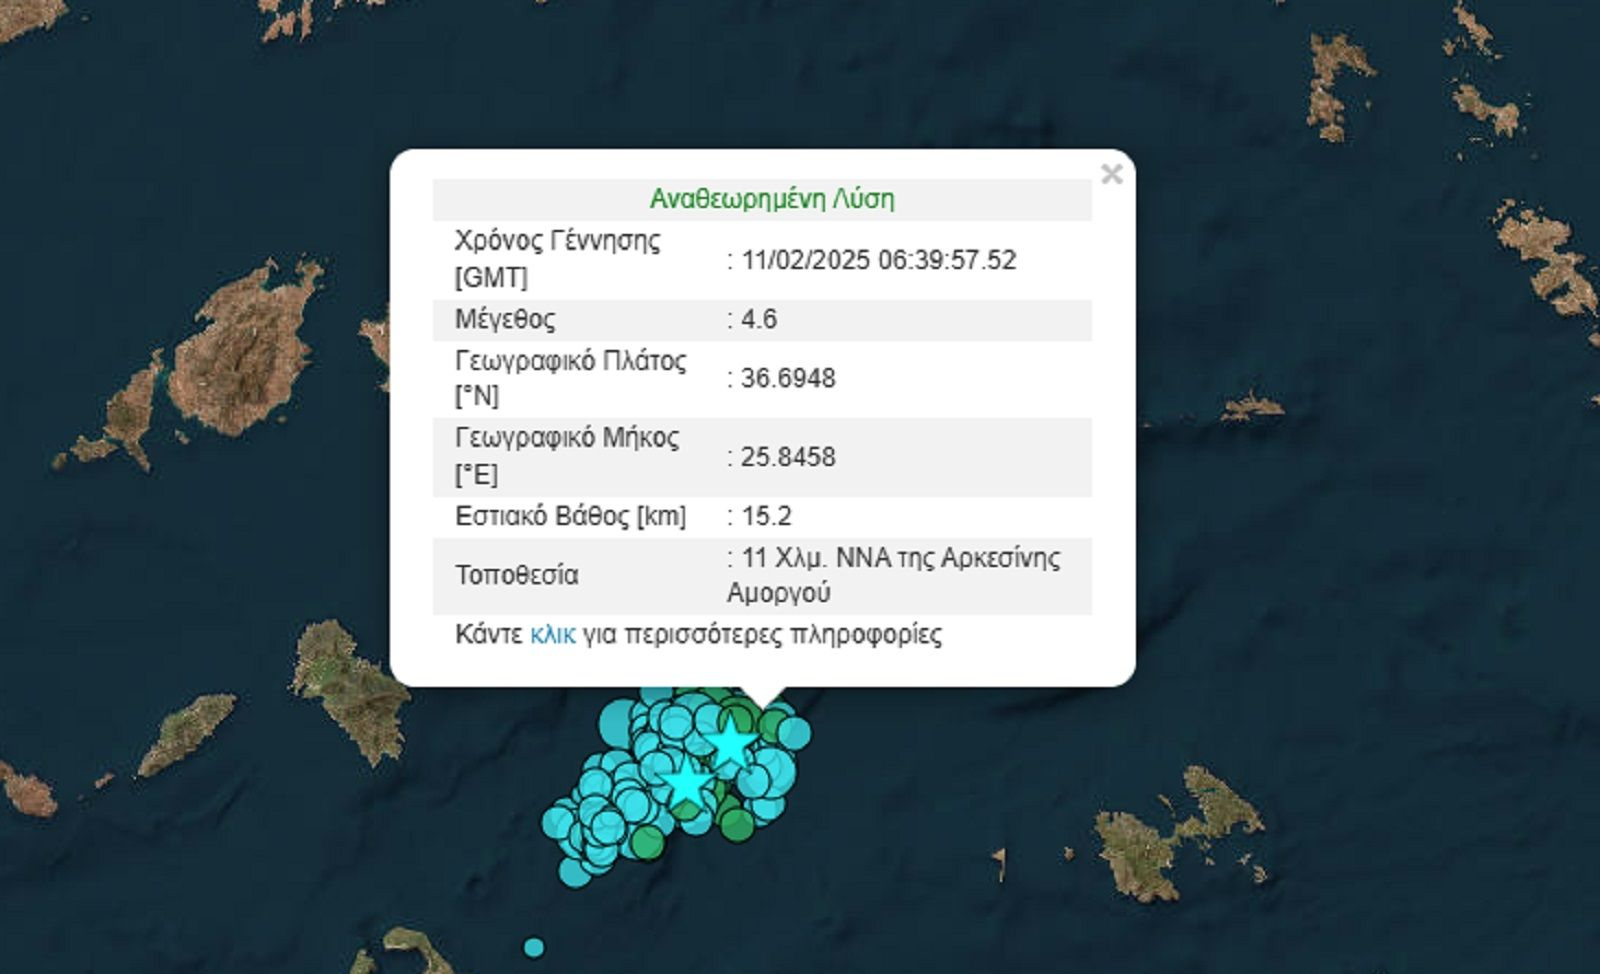
Task: Click the 'Μέγεθος' row label
Action: (x=504, y=319)
